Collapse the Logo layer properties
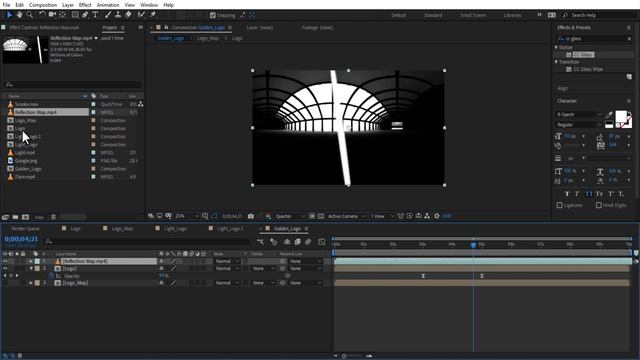640x360 pixels. (x=31, y=269)
